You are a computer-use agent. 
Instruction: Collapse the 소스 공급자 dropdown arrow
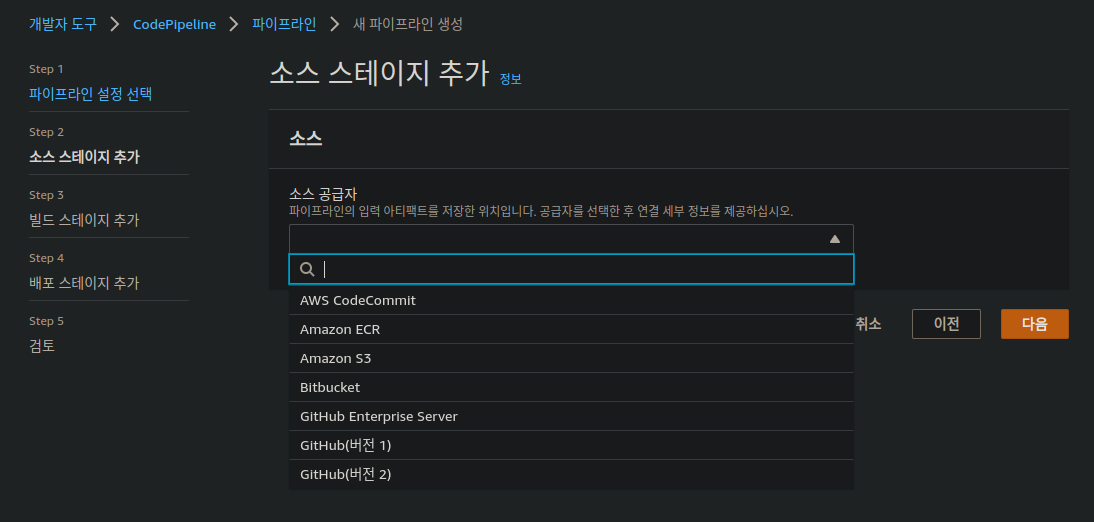click(x=834, y=239)
